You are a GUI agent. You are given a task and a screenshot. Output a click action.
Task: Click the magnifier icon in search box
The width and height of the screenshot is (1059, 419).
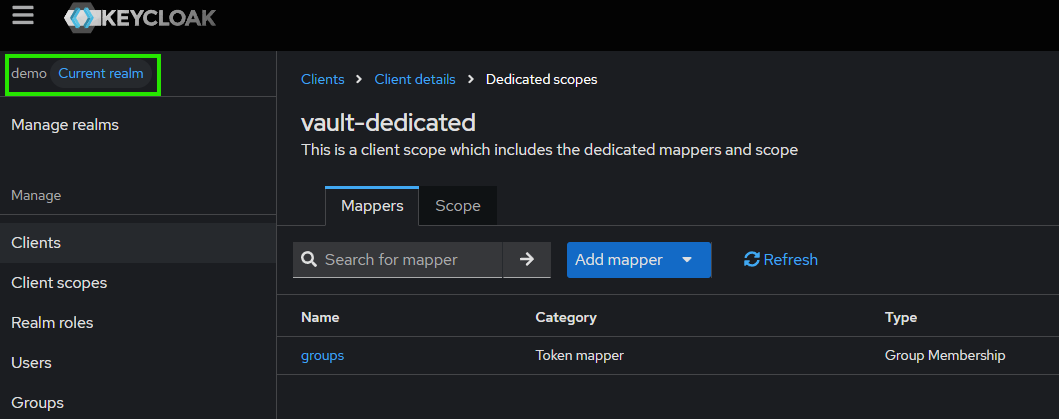309,260
